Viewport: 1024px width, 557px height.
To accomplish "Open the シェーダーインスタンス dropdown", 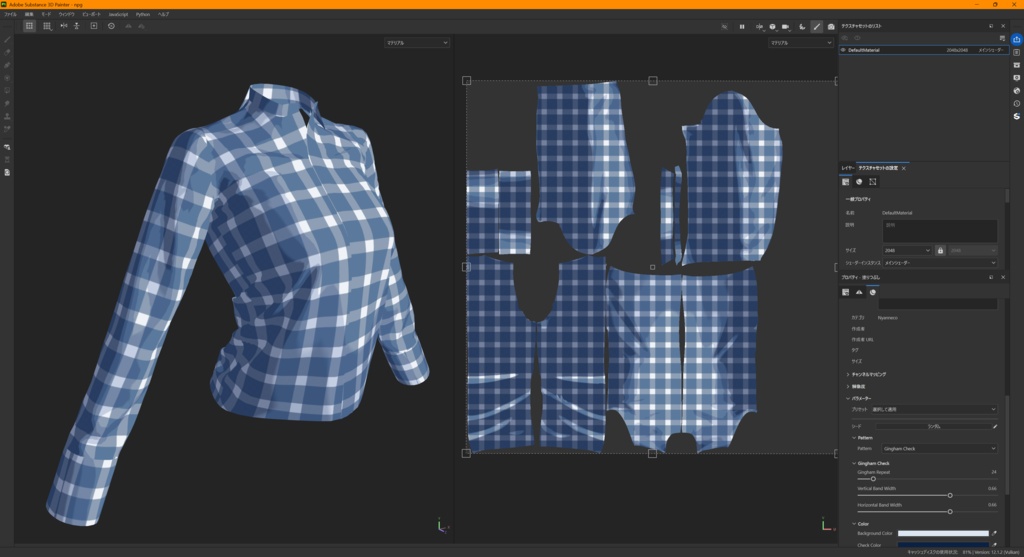I will coord(940,263).
